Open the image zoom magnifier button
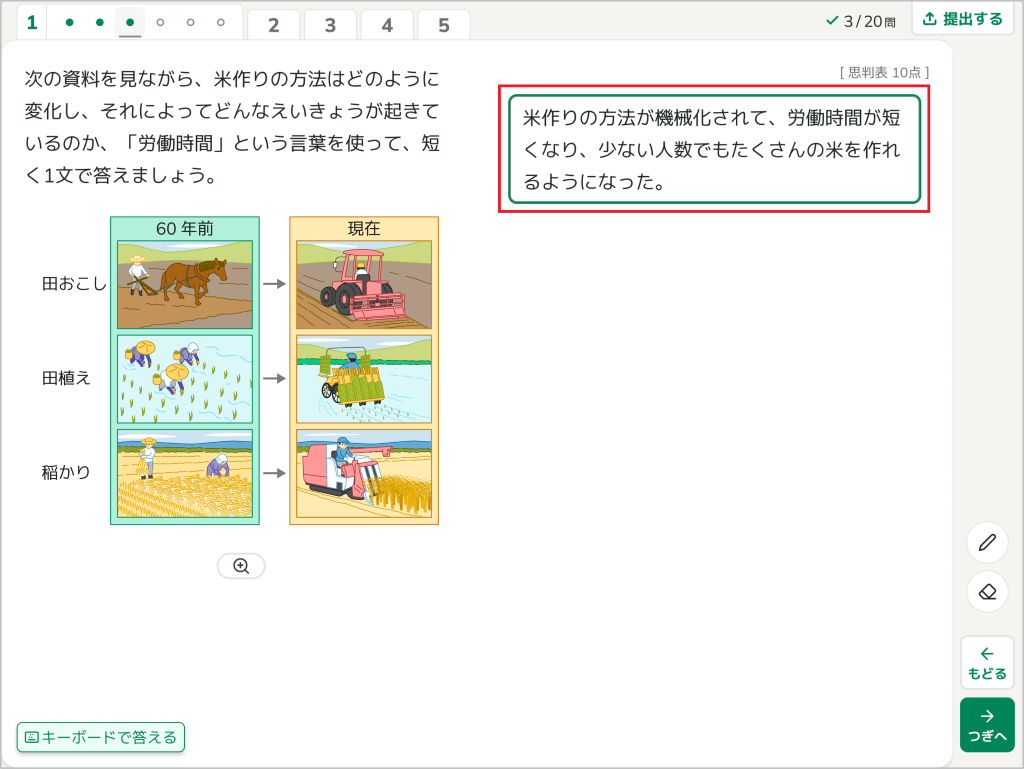Image resolution: width=1024 pixels, height=769 pixels. [241, 566]
